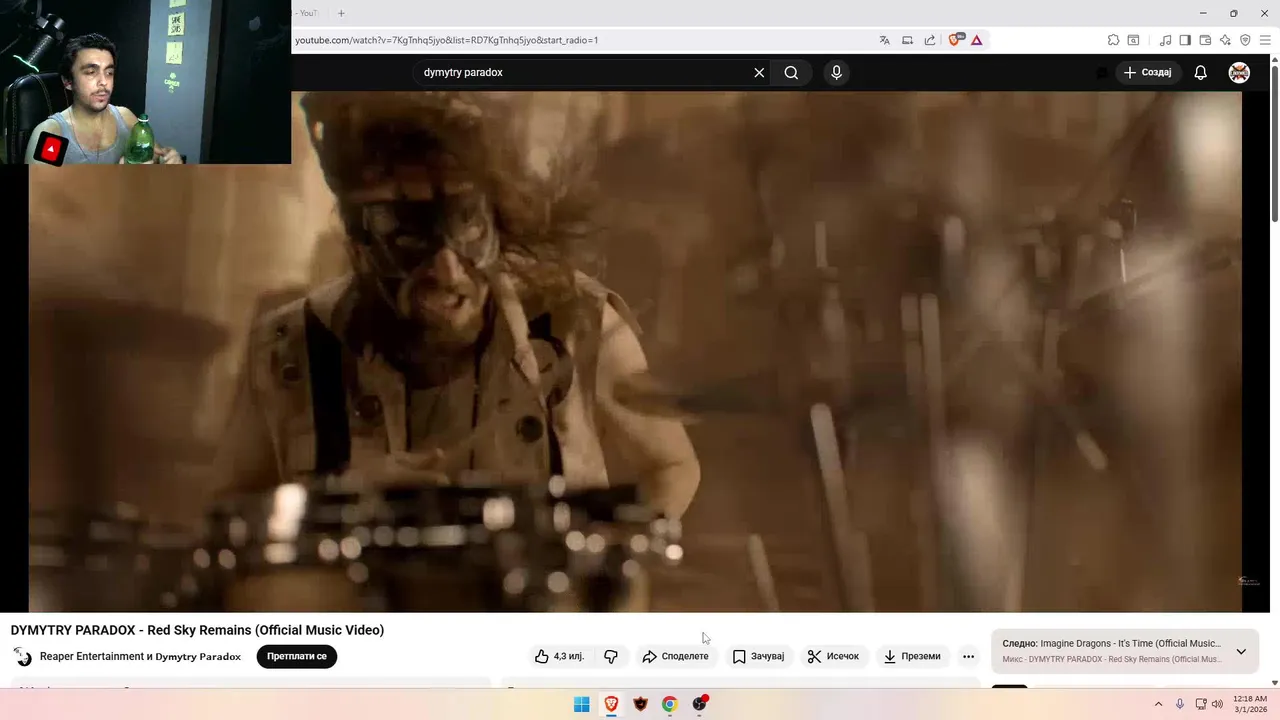Click the tab search icon in toolbar

click(1133, 40)
